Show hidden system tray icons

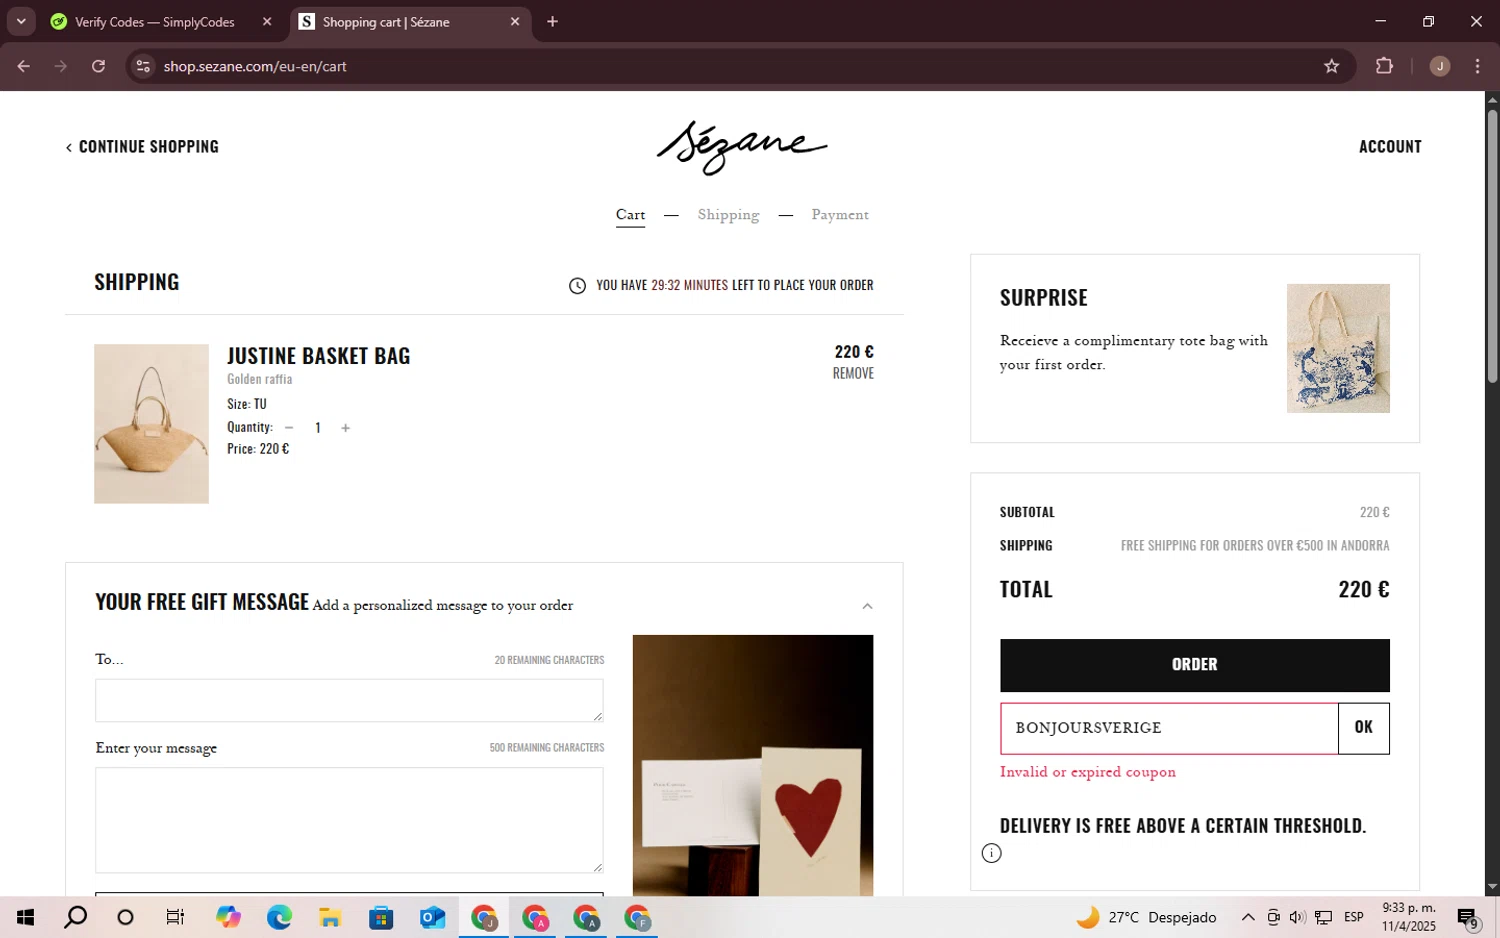click(1248, 917)
